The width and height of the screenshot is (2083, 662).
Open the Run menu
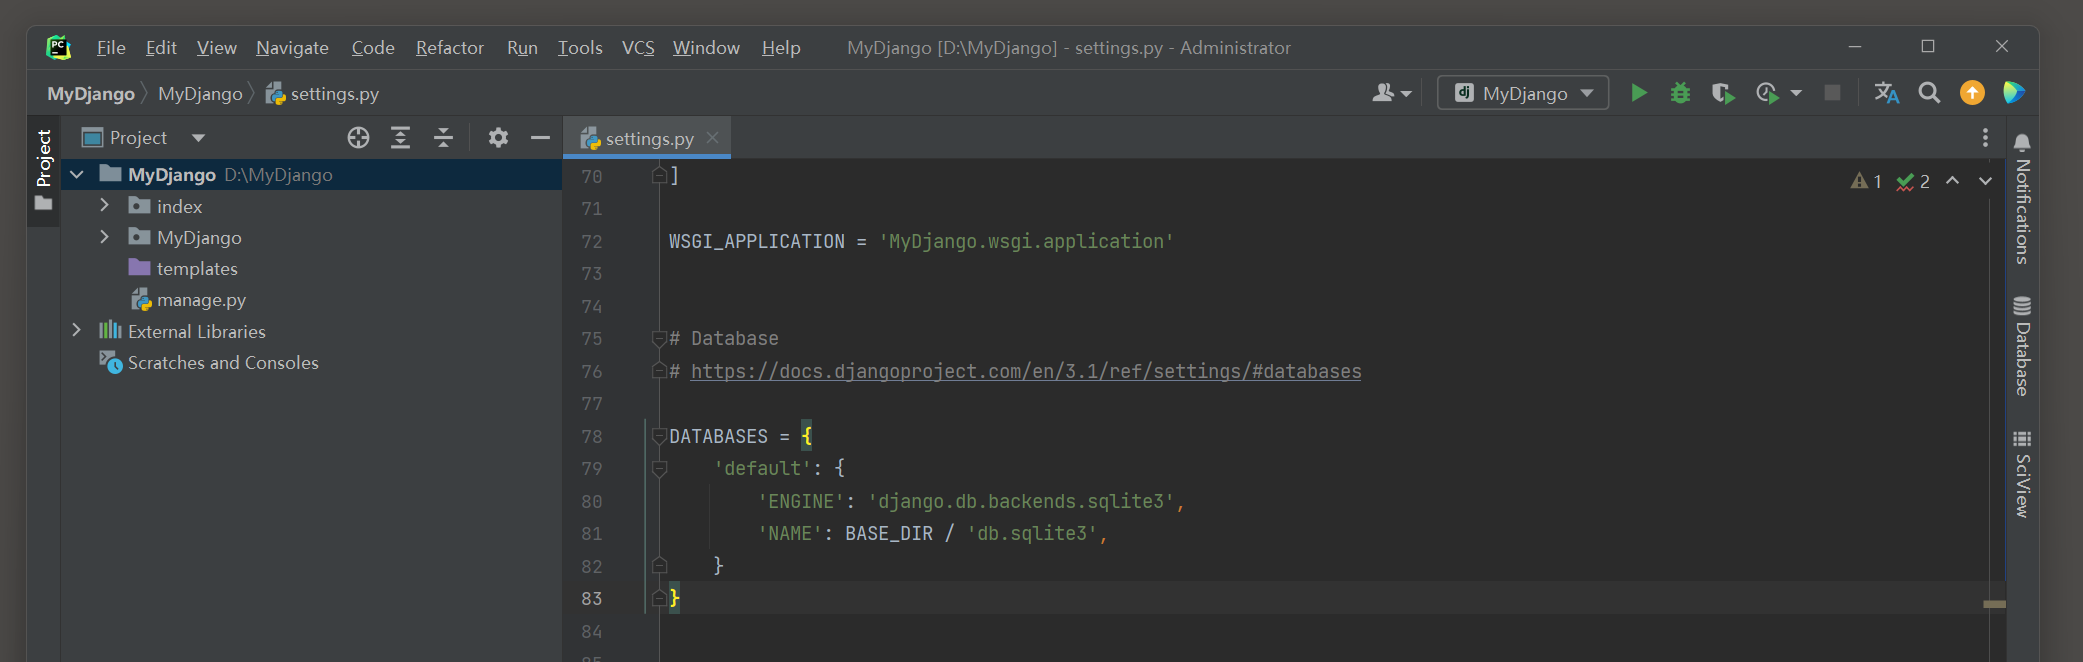(522, 48)
